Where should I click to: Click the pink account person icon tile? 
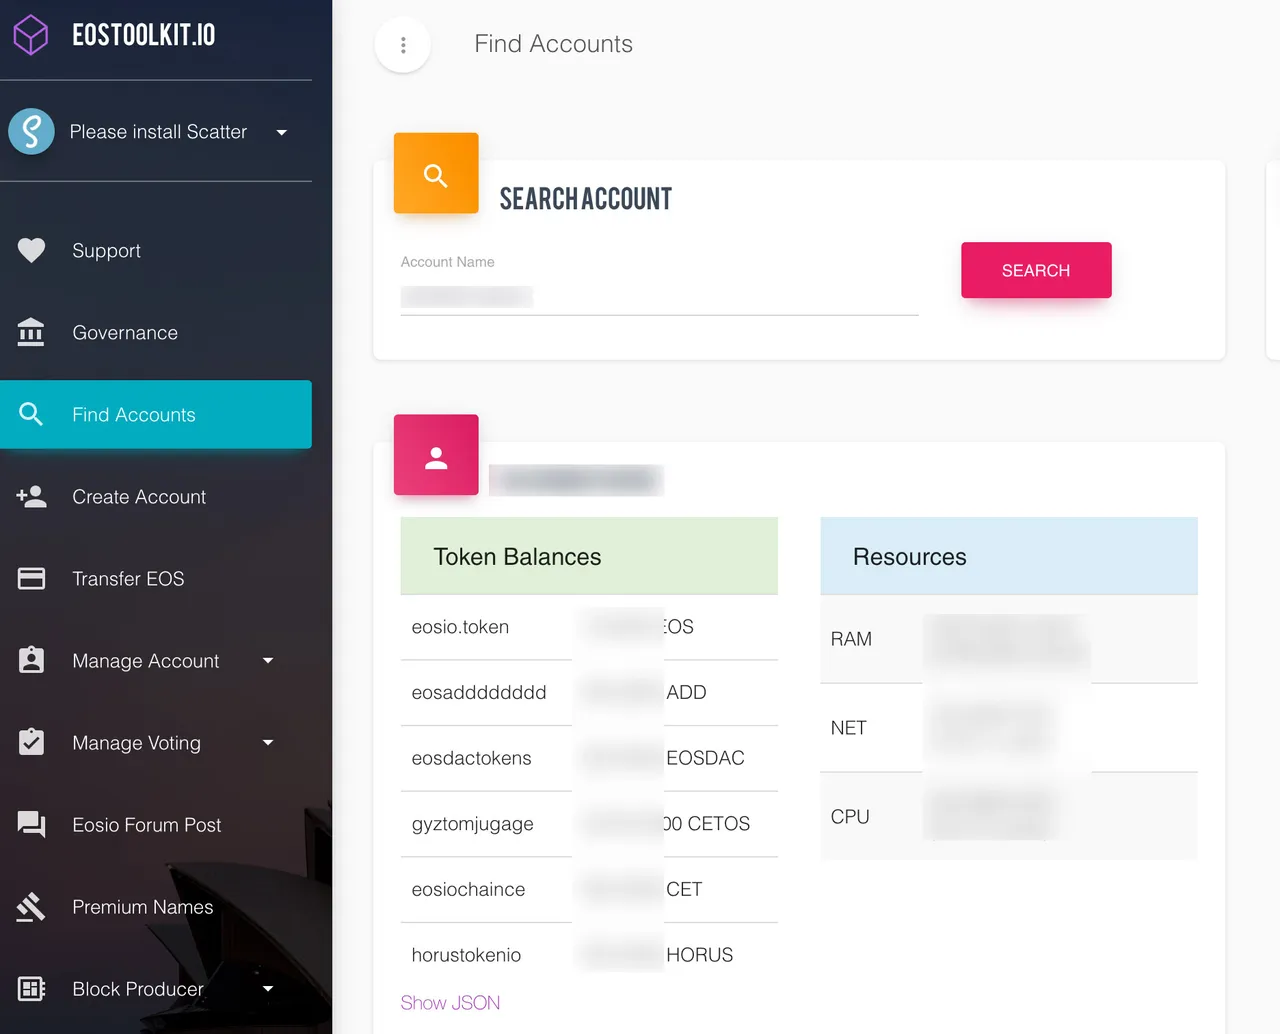click(x=436, y=455)
